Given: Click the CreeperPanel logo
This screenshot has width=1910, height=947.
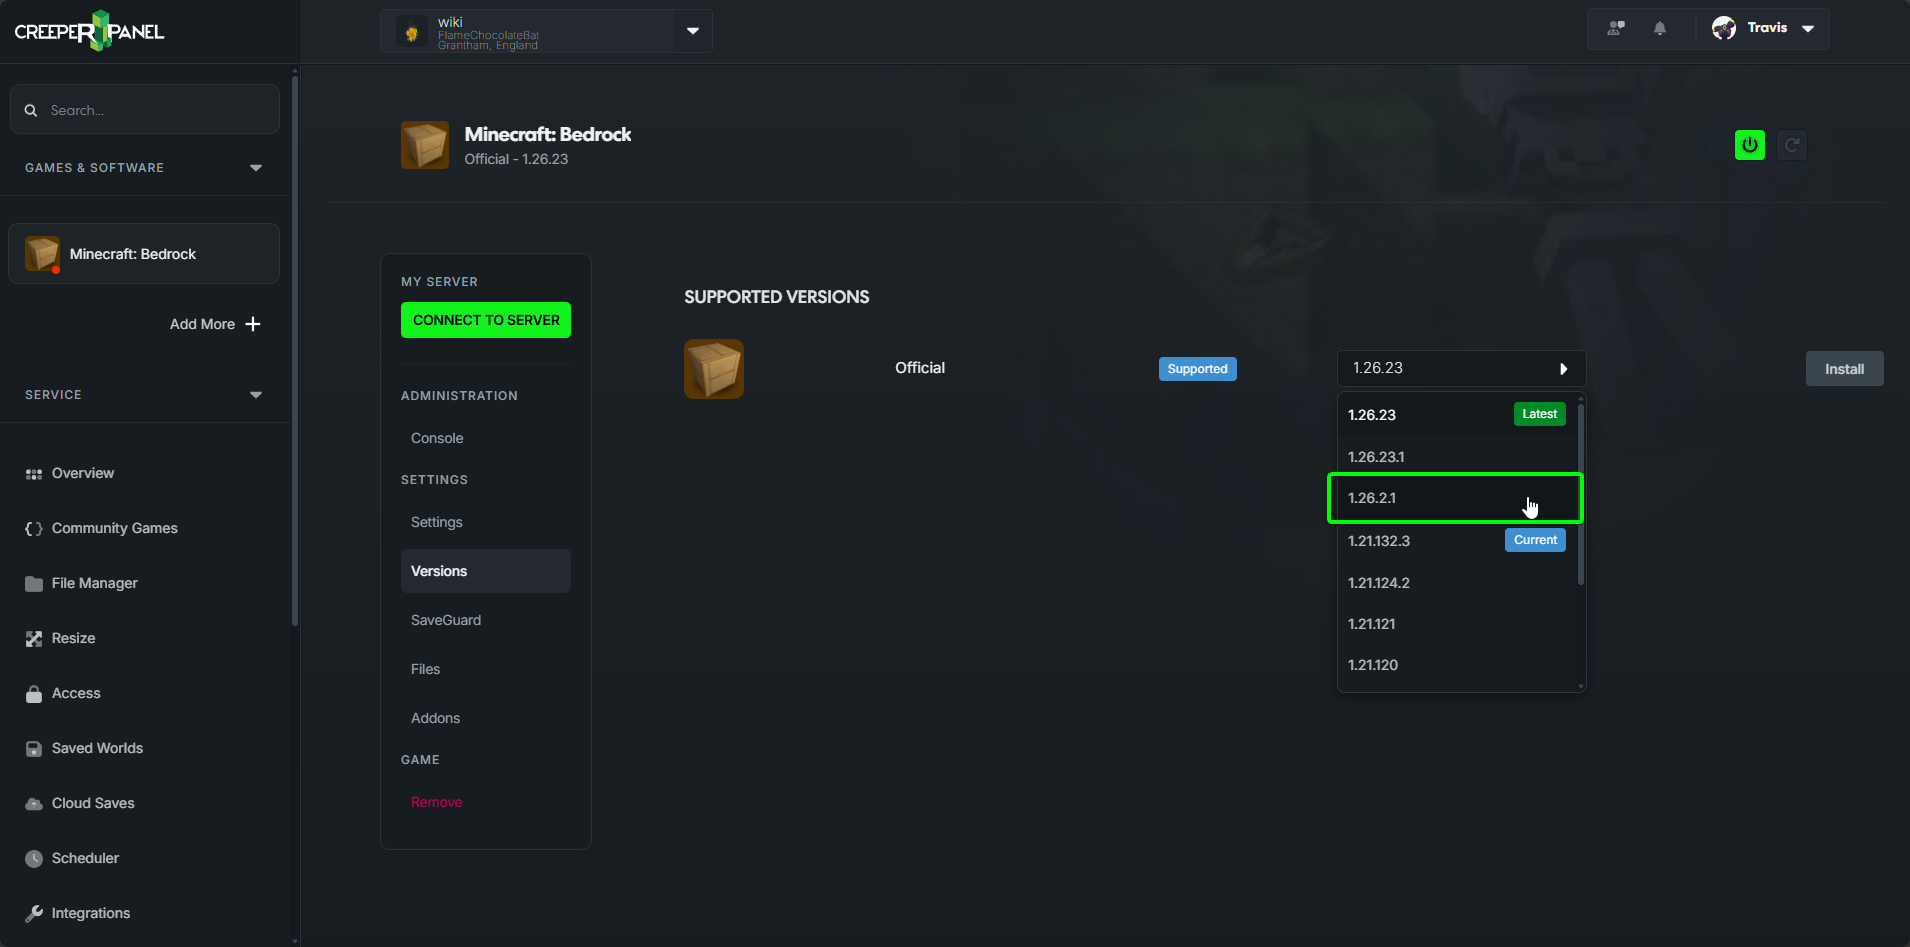Looking at the screenshot, I should click(x=89, y=31).
